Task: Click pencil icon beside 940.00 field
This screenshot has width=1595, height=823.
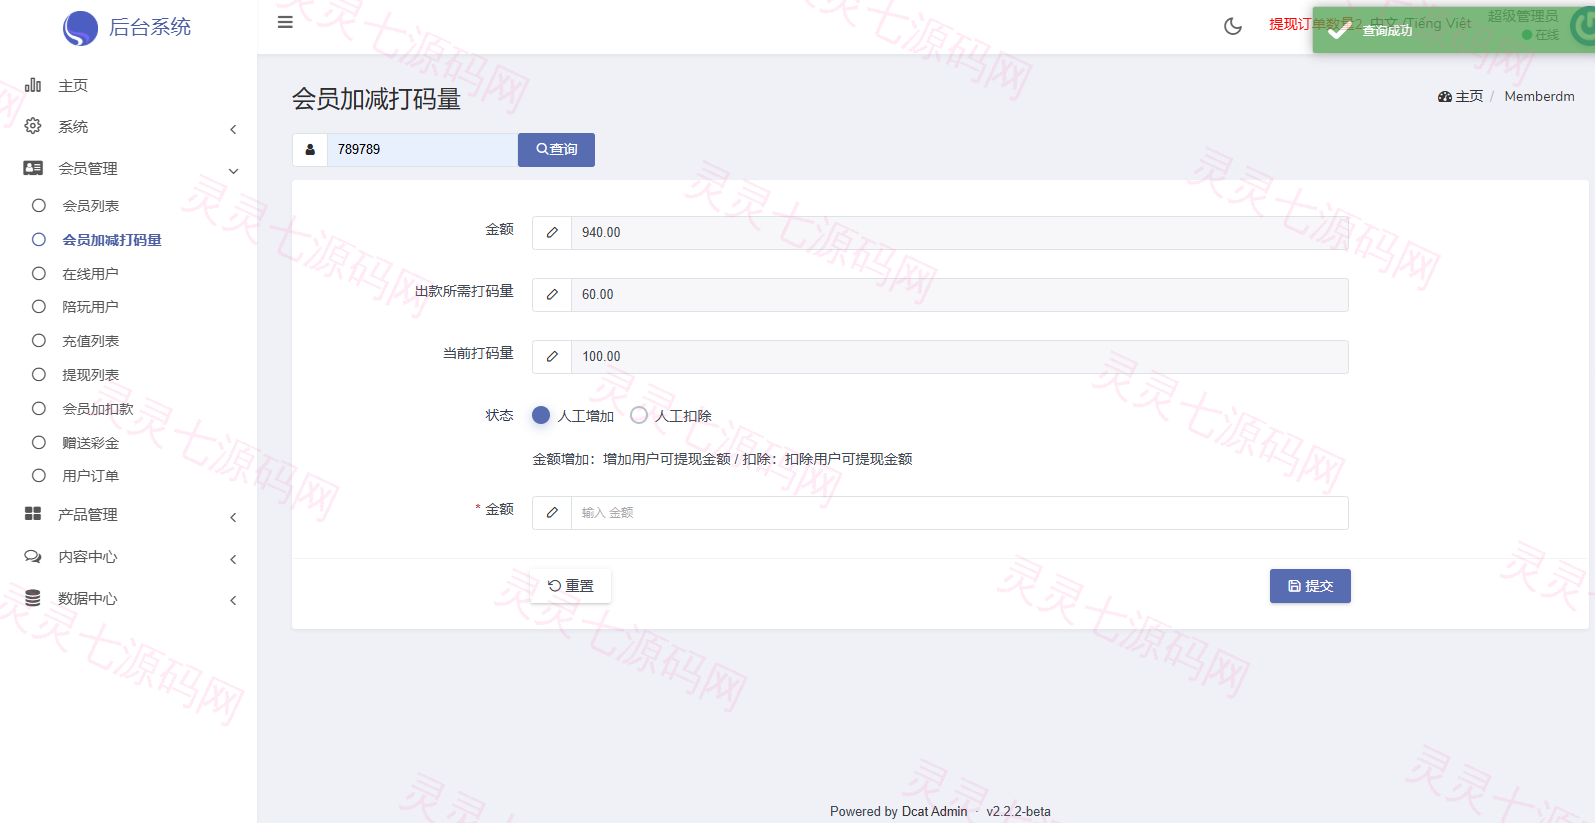Action: [552, 233]
